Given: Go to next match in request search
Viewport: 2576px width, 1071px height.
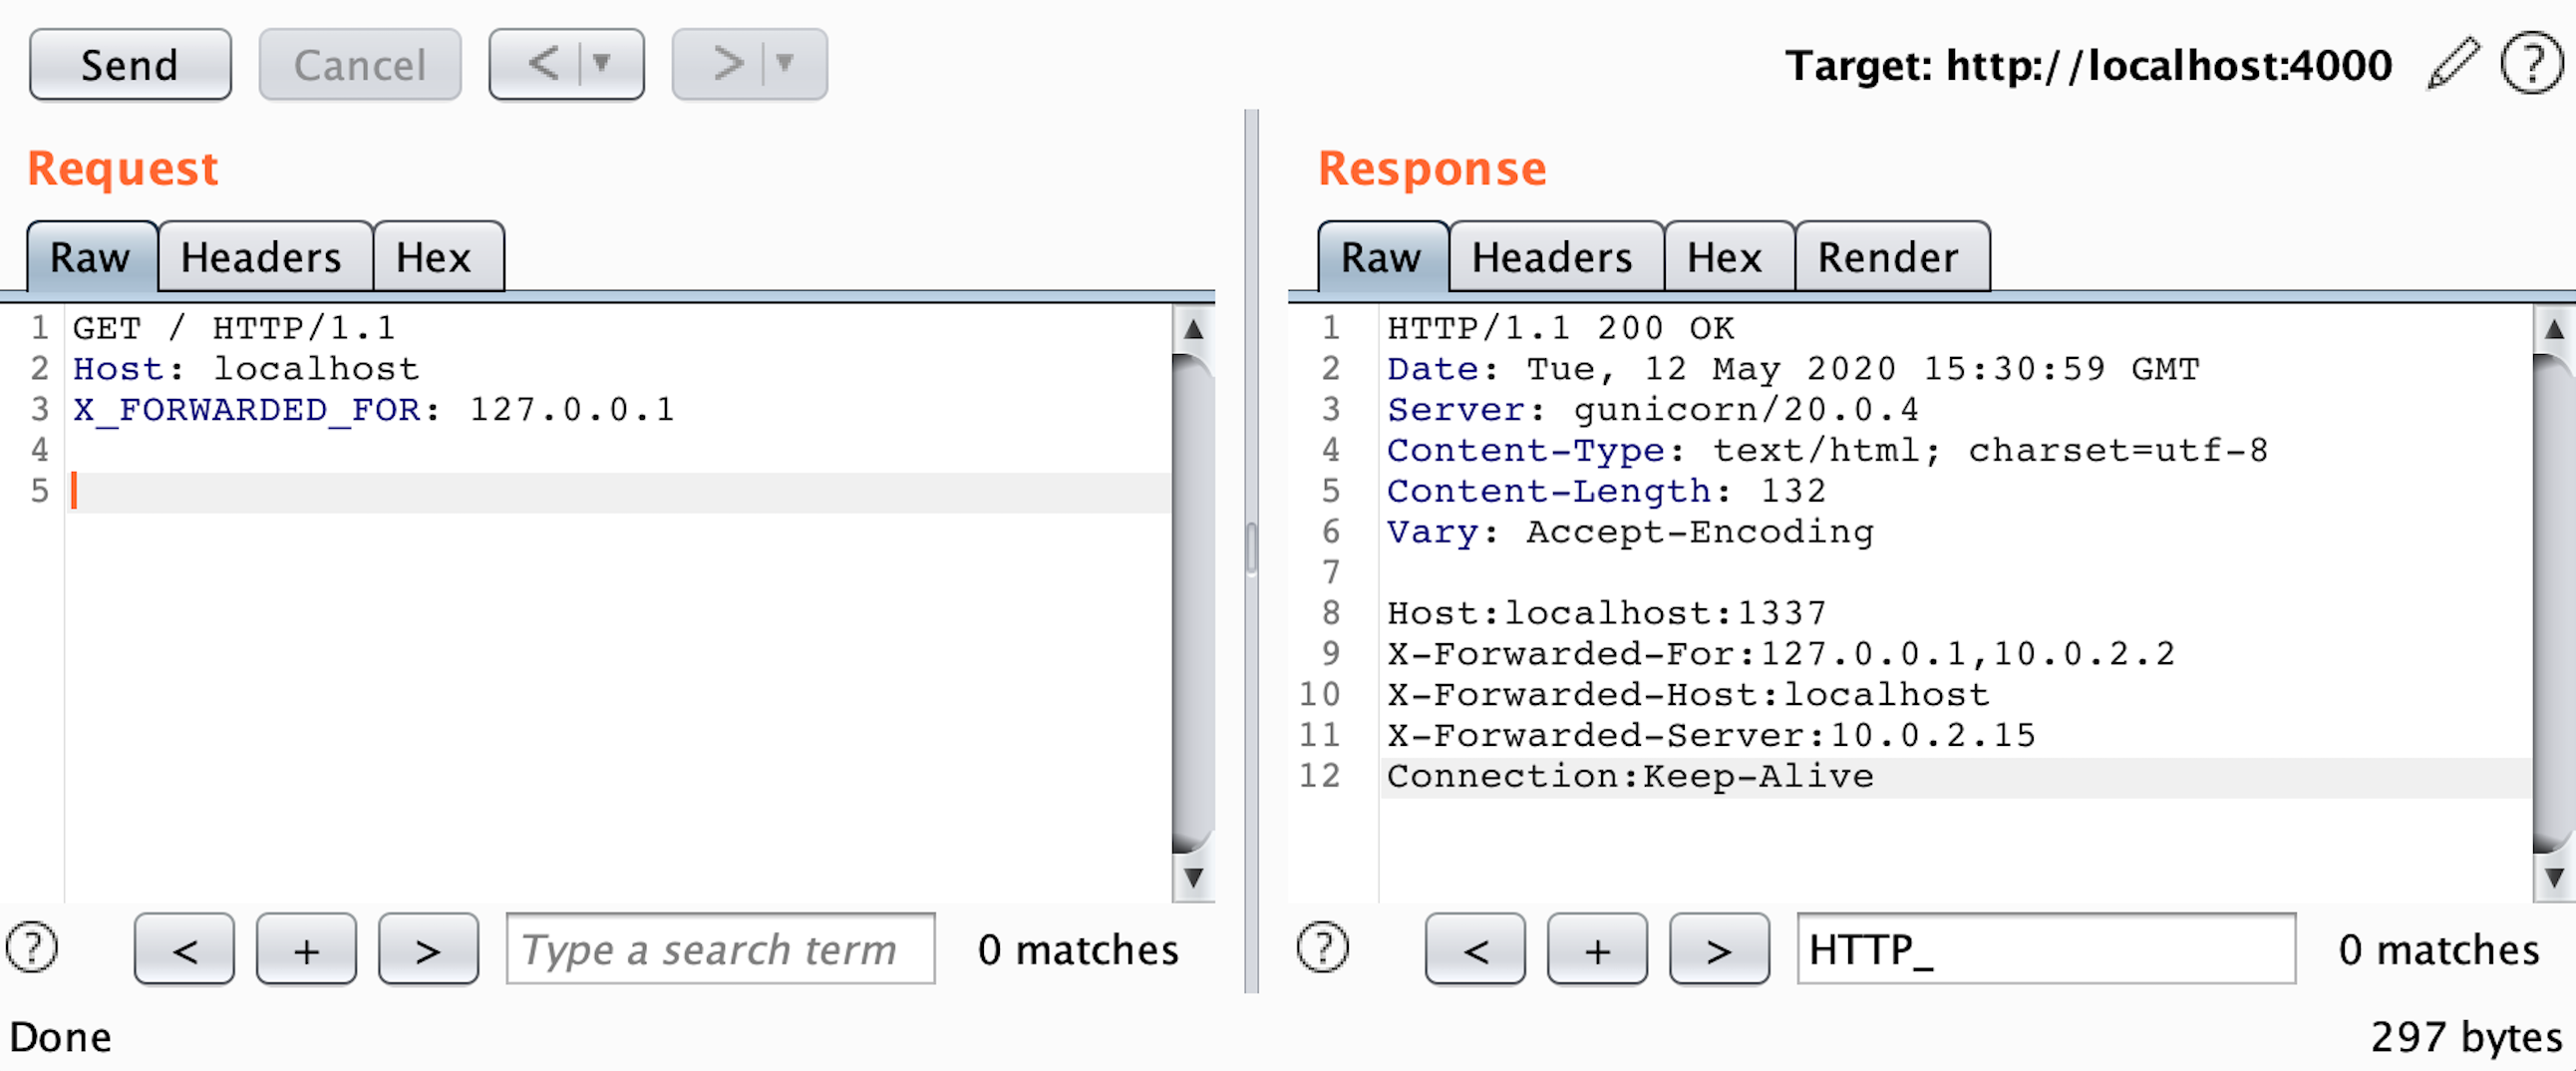Looking at the screenshot, I should pos(428,949).
